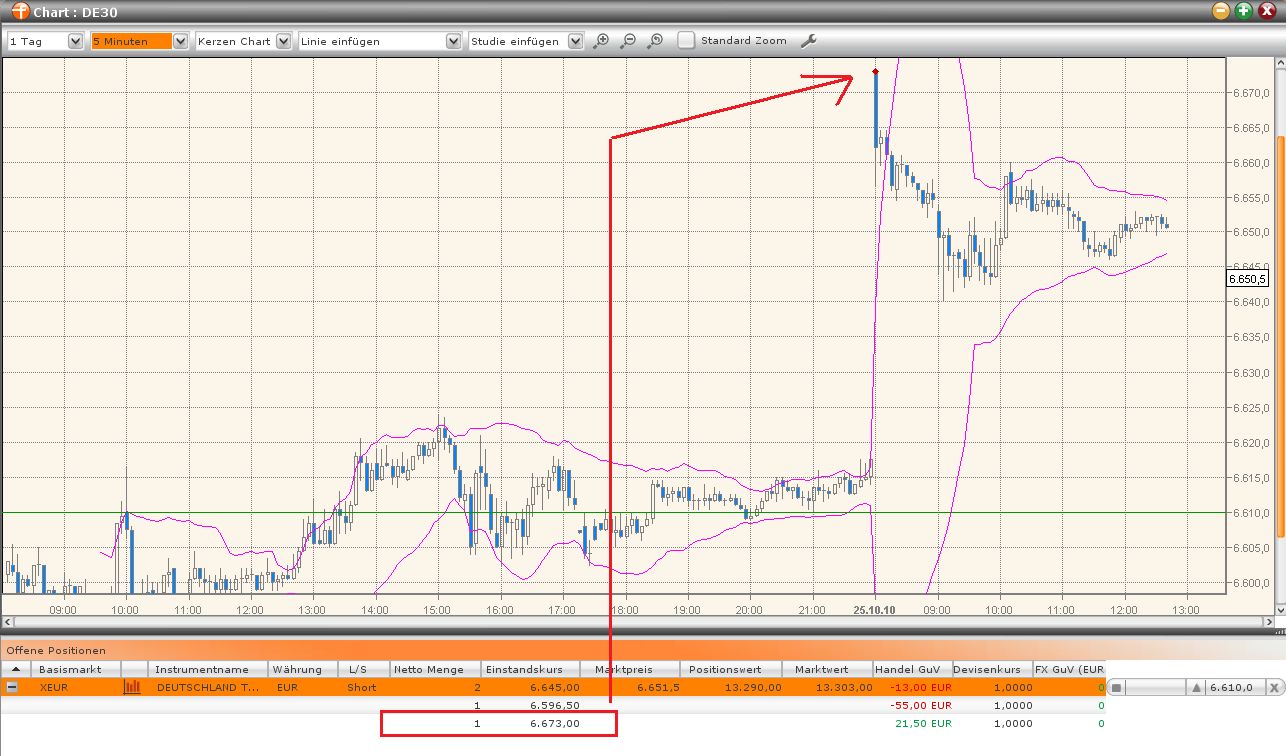The image size is (1286, 756).
Task: Click the 6.610,0 price level field
Action: [1233, 688]
